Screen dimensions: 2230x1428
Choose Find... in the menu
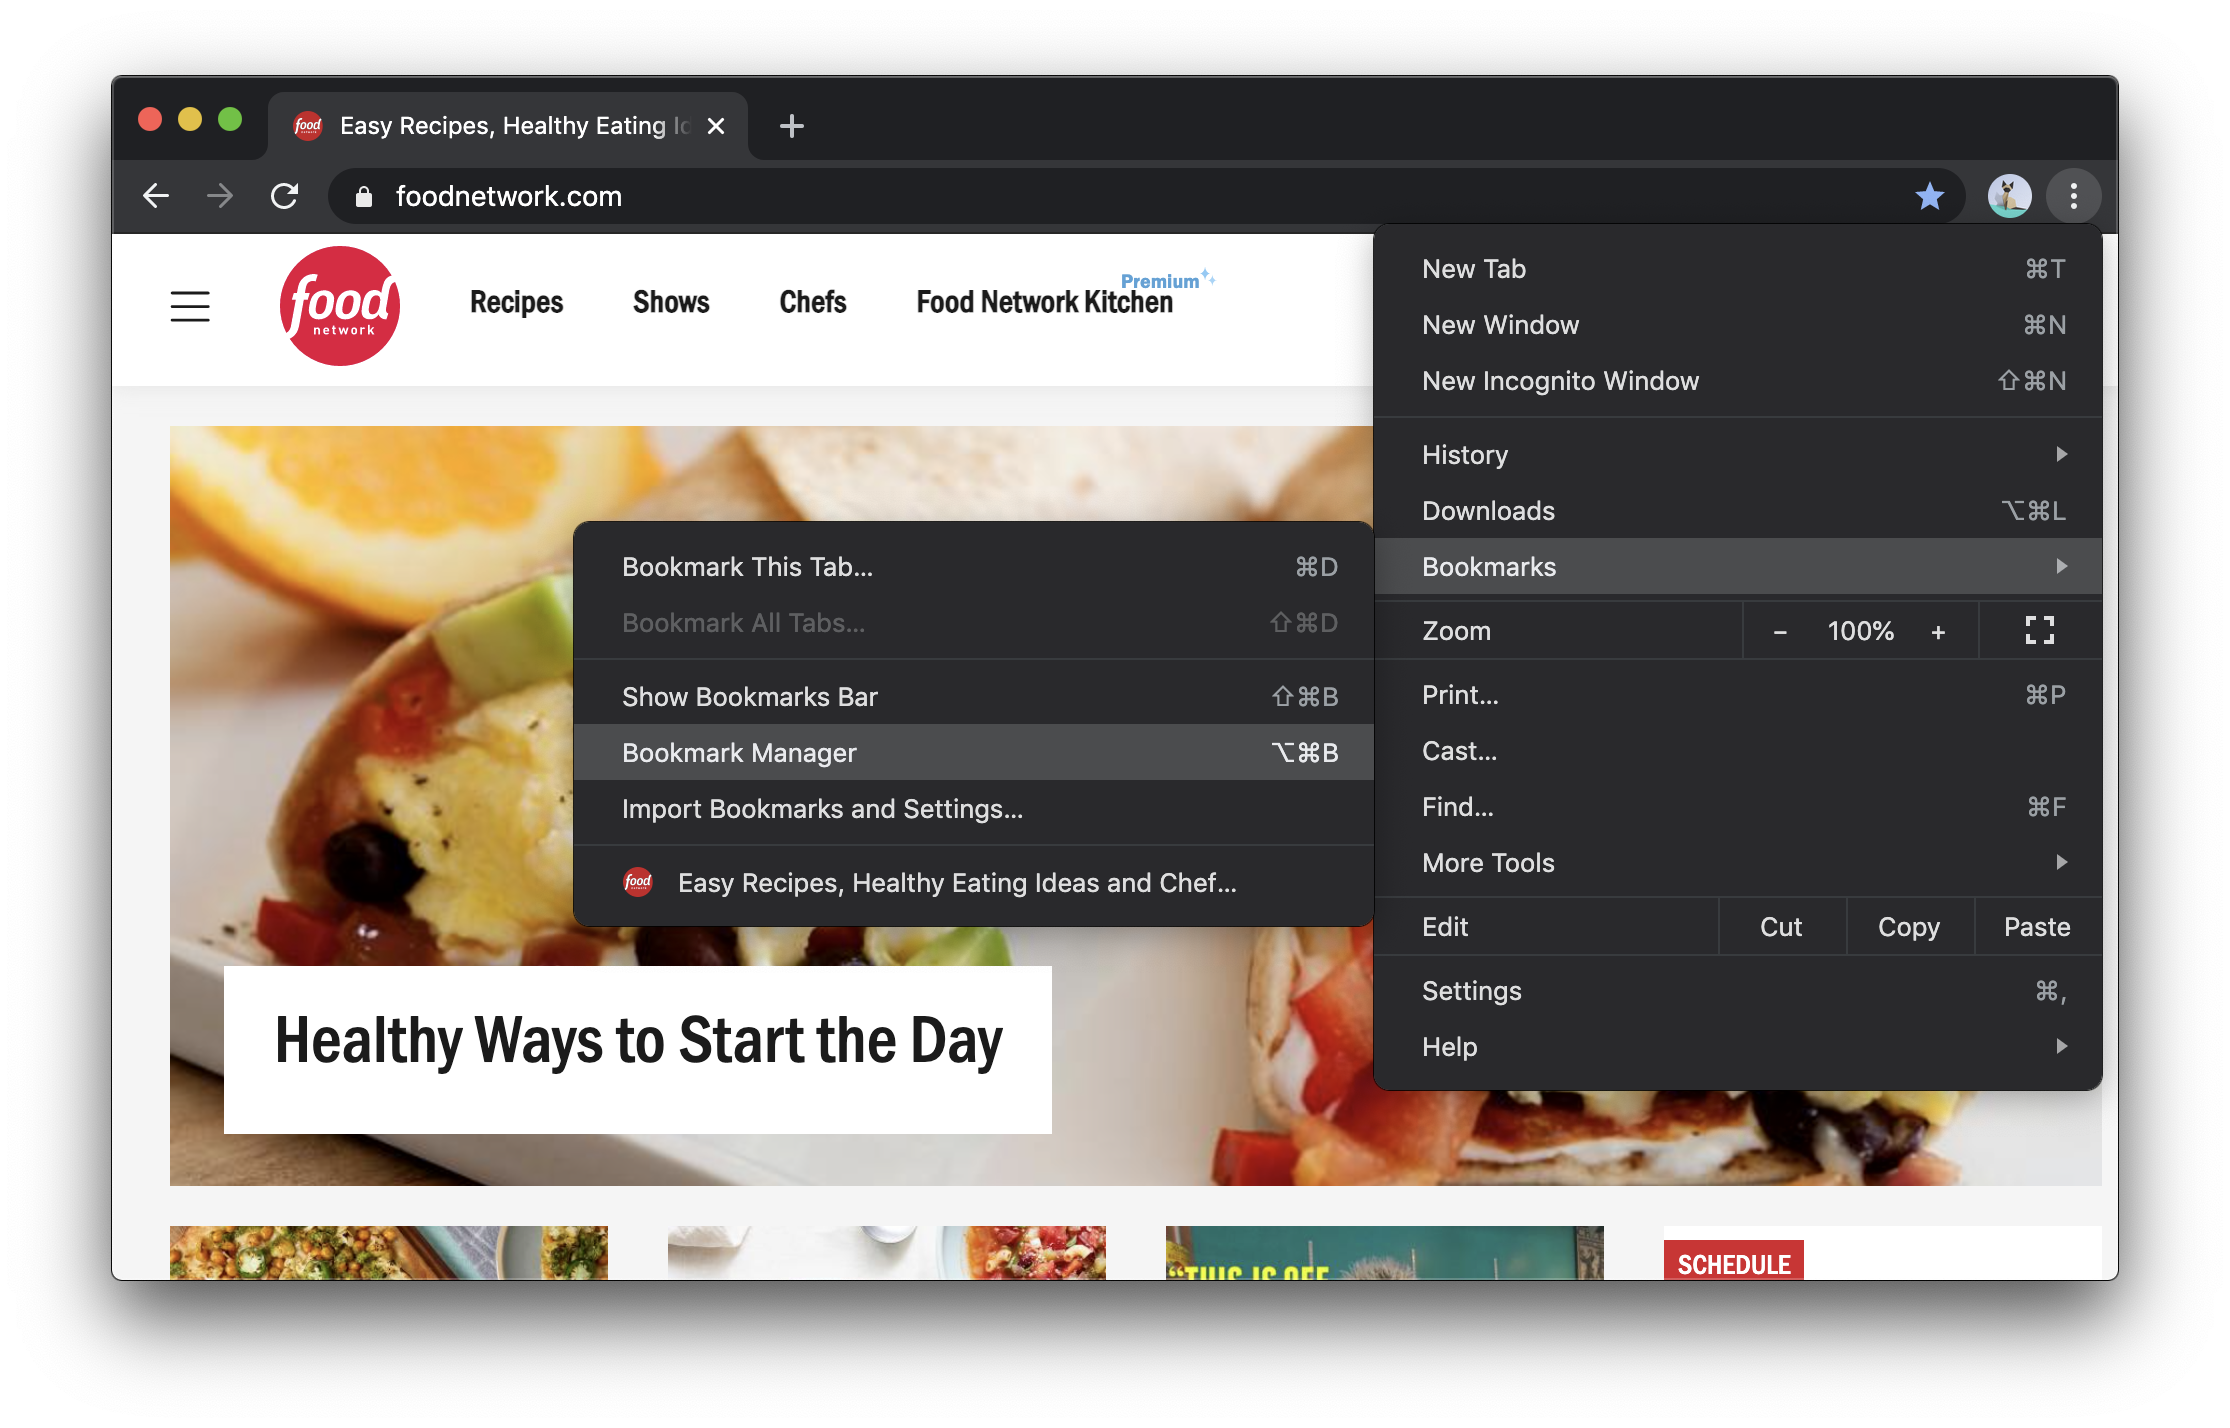[x=1738, y=807]
